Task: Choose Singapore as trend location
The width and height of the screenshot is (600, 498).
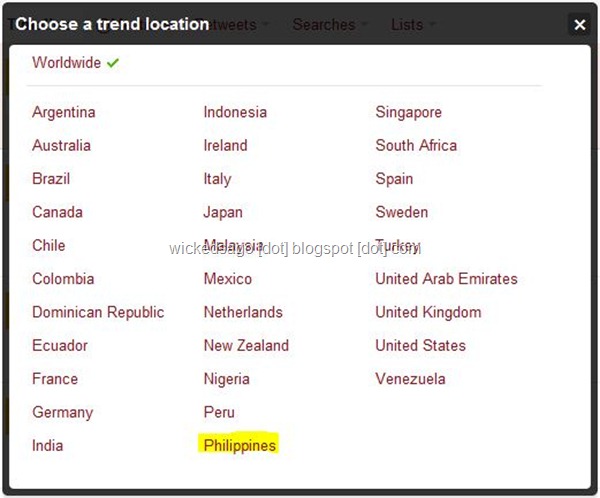Action: (408, 112)
